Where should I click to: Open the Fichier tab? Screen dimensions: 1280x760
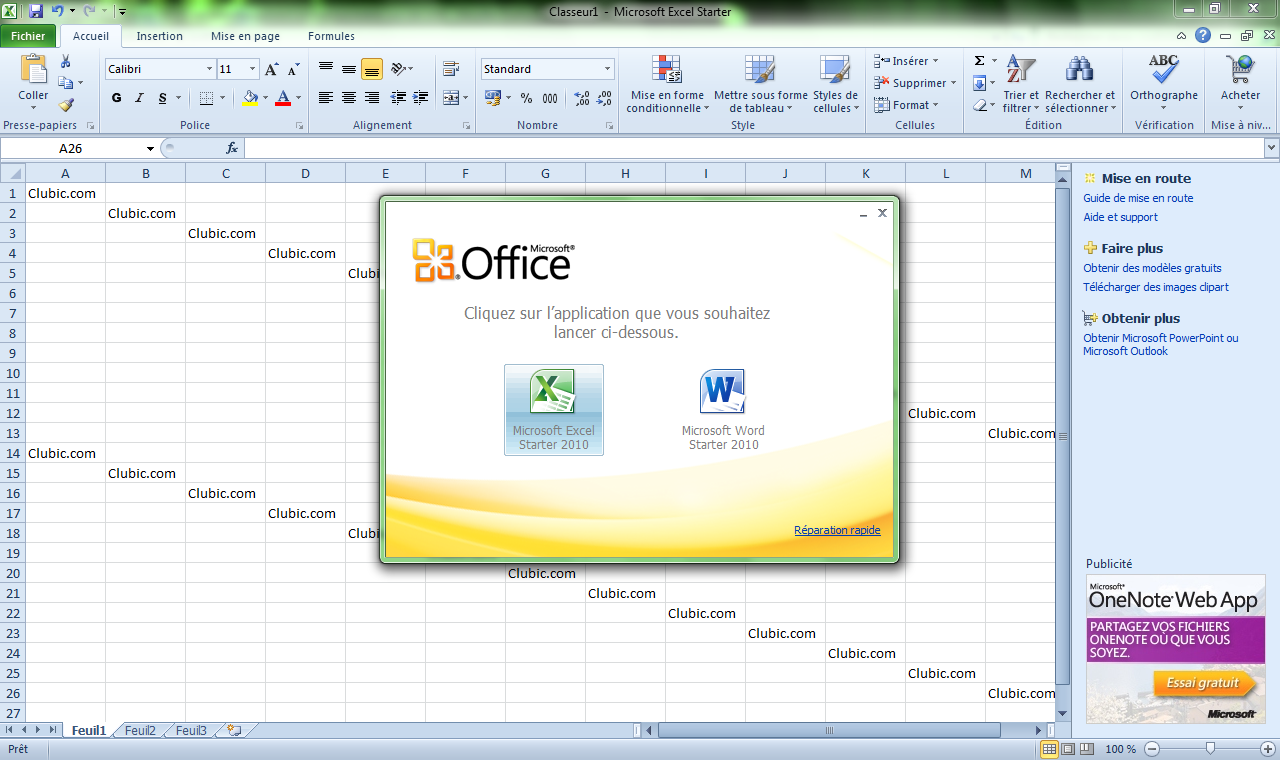click(28, 36)
